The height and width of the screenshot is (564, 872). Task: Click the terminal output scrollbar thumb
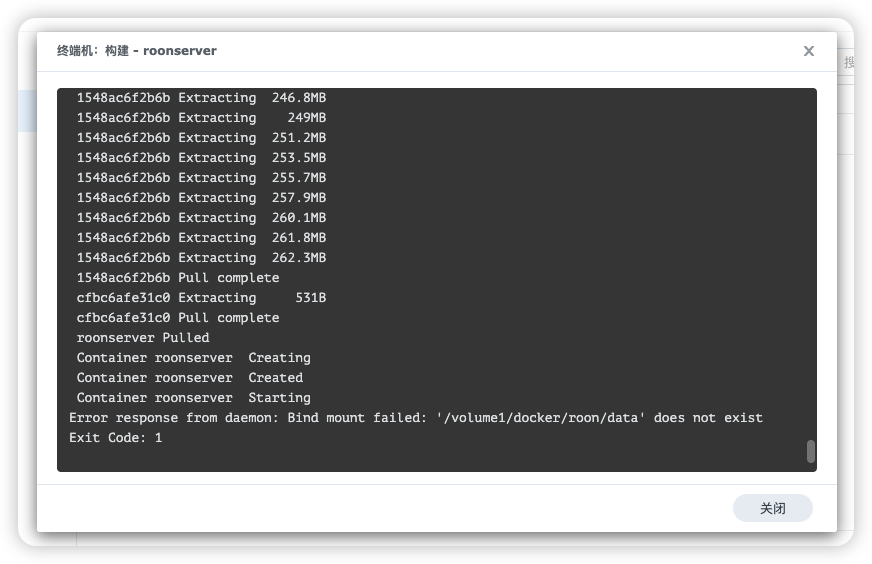coord(810,451)
